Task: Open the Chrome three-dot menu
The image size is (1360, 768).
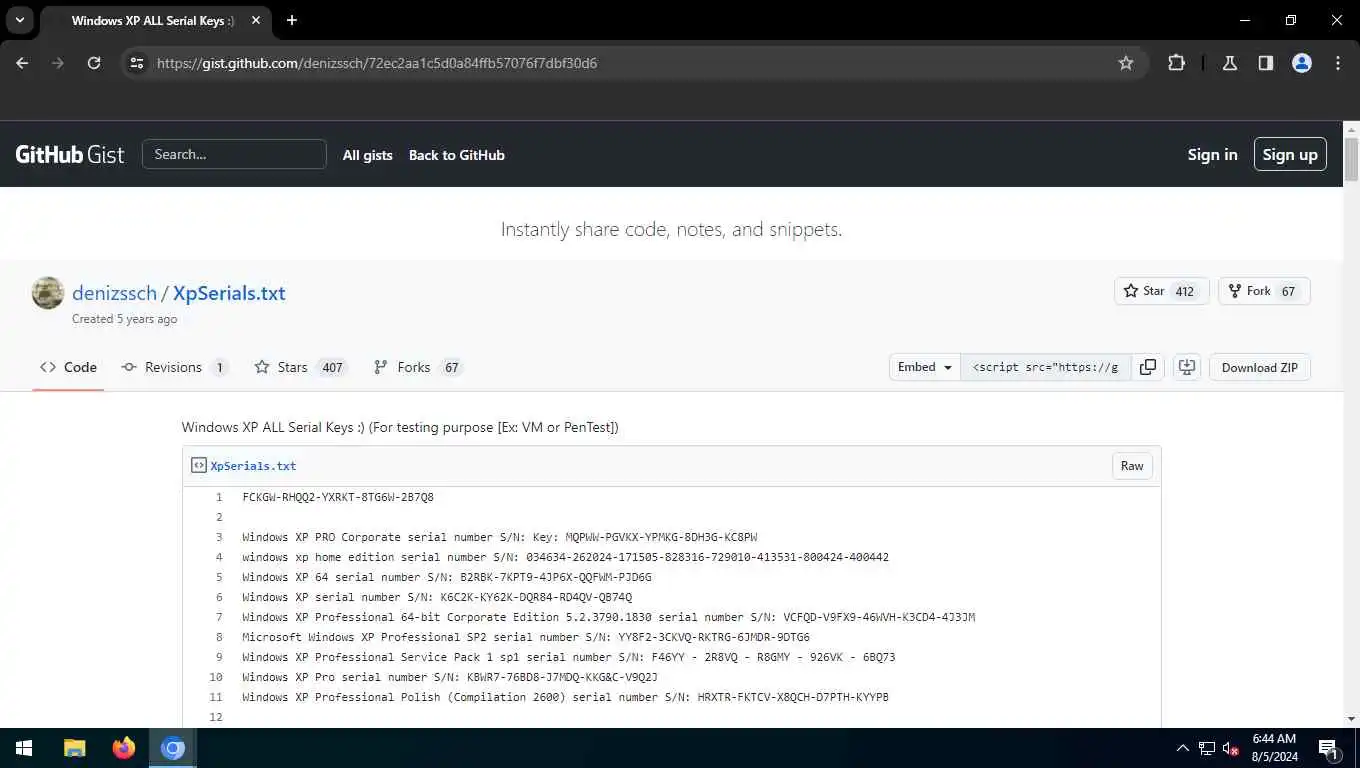Action: (x=1338, y=63)
